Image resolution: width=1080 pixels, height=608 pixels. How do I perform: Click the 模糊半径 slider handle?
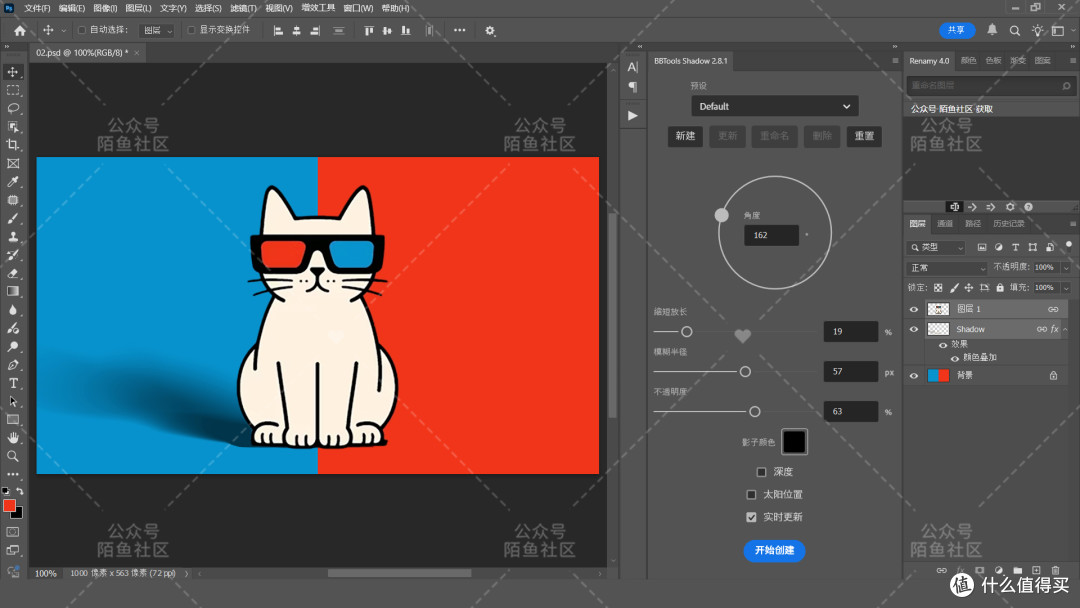[745, 372]
